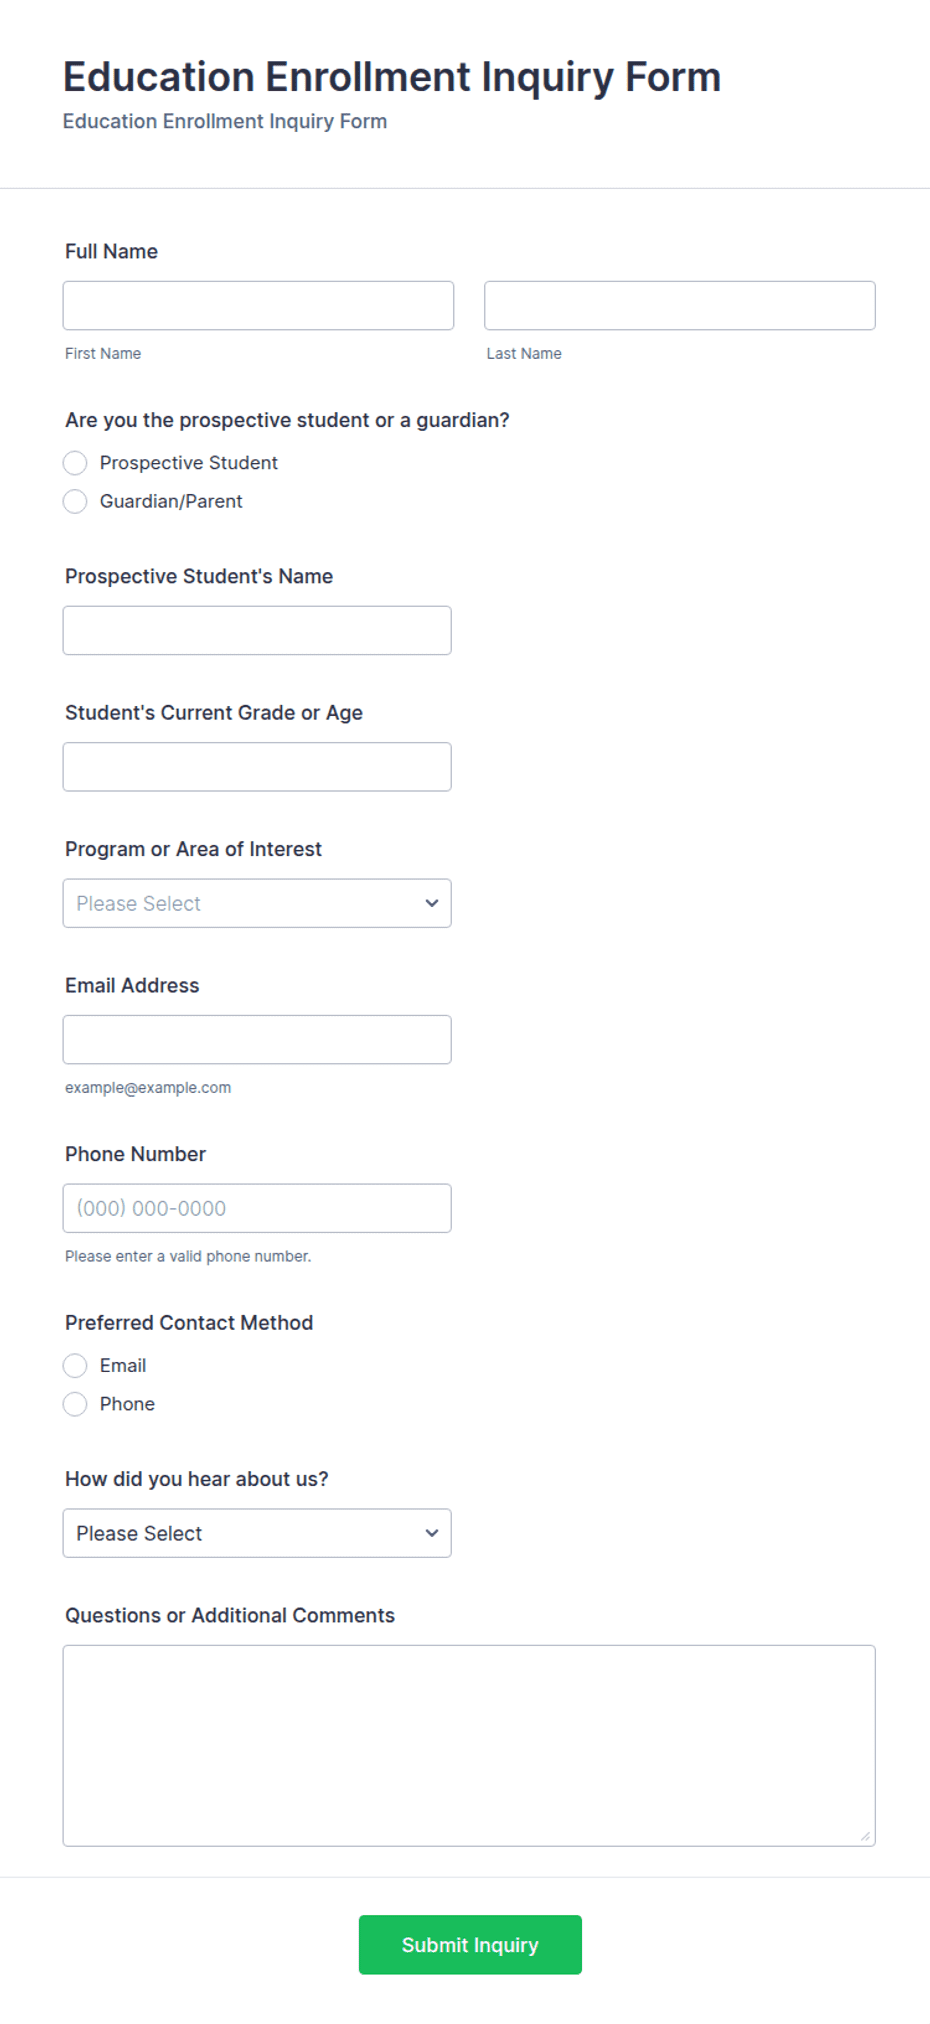The width and height of the screenshot is (930, 2024).
Task: Click the Email Address input field
Action: point(257,1040)
